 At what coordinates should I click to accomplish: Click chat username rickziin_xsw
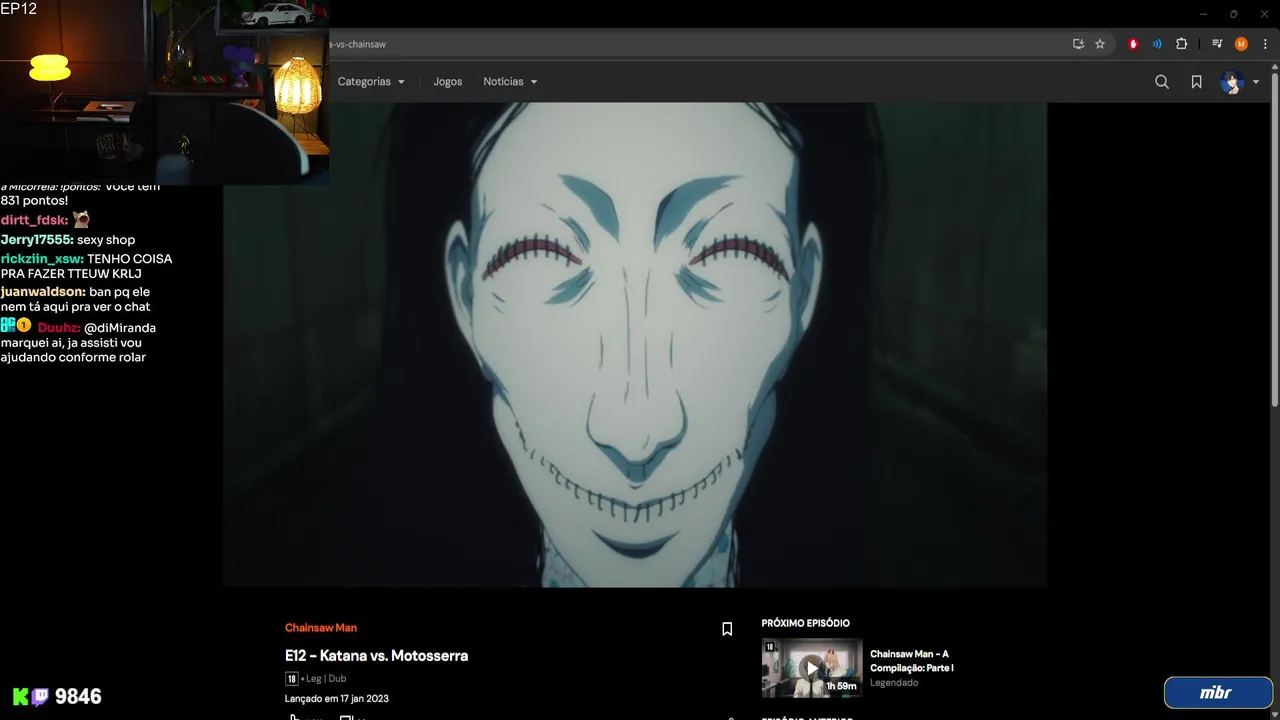pos(42,259)
